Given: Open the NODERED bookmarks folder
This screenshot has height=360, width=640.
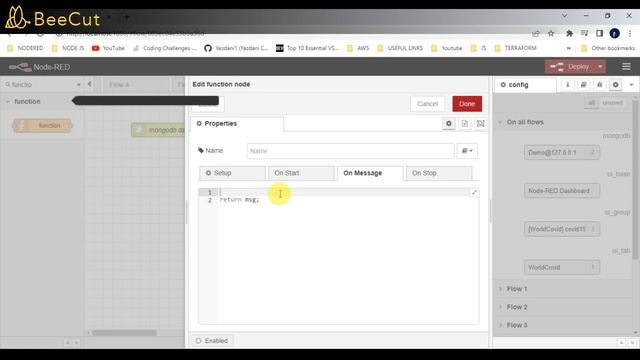Looking at the screenshot, I should pyautogui.click(x=25, y=48).
